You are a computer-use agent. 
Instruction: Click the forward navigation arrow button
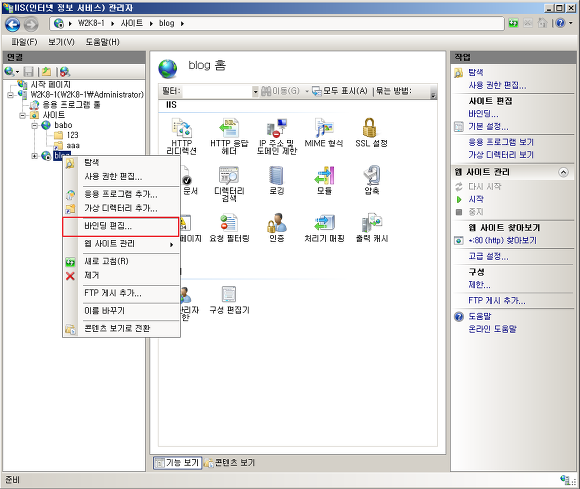(31, 25)
